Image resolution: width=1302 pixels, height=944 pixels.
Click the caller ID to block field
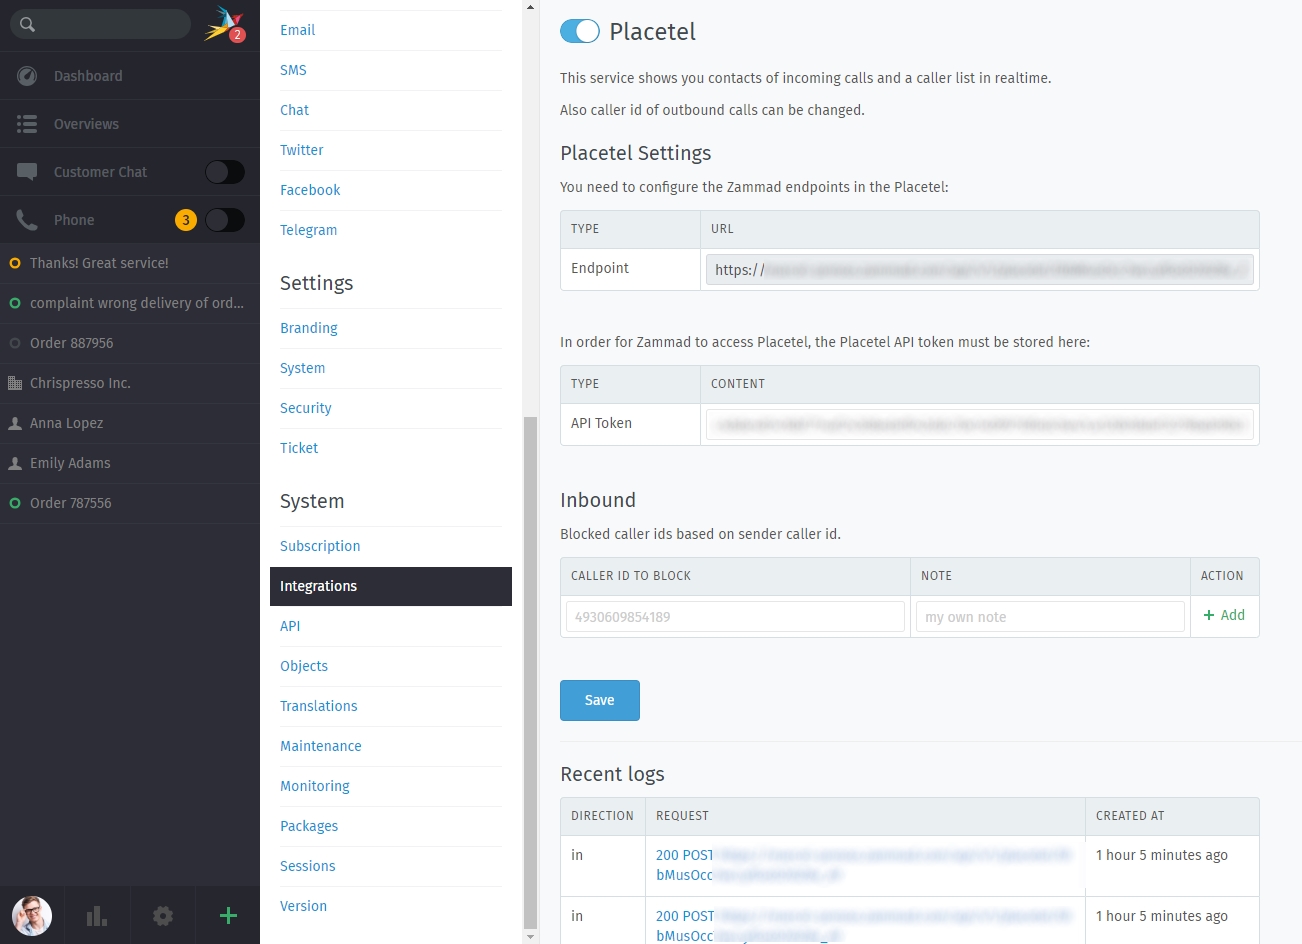(735, 617)
